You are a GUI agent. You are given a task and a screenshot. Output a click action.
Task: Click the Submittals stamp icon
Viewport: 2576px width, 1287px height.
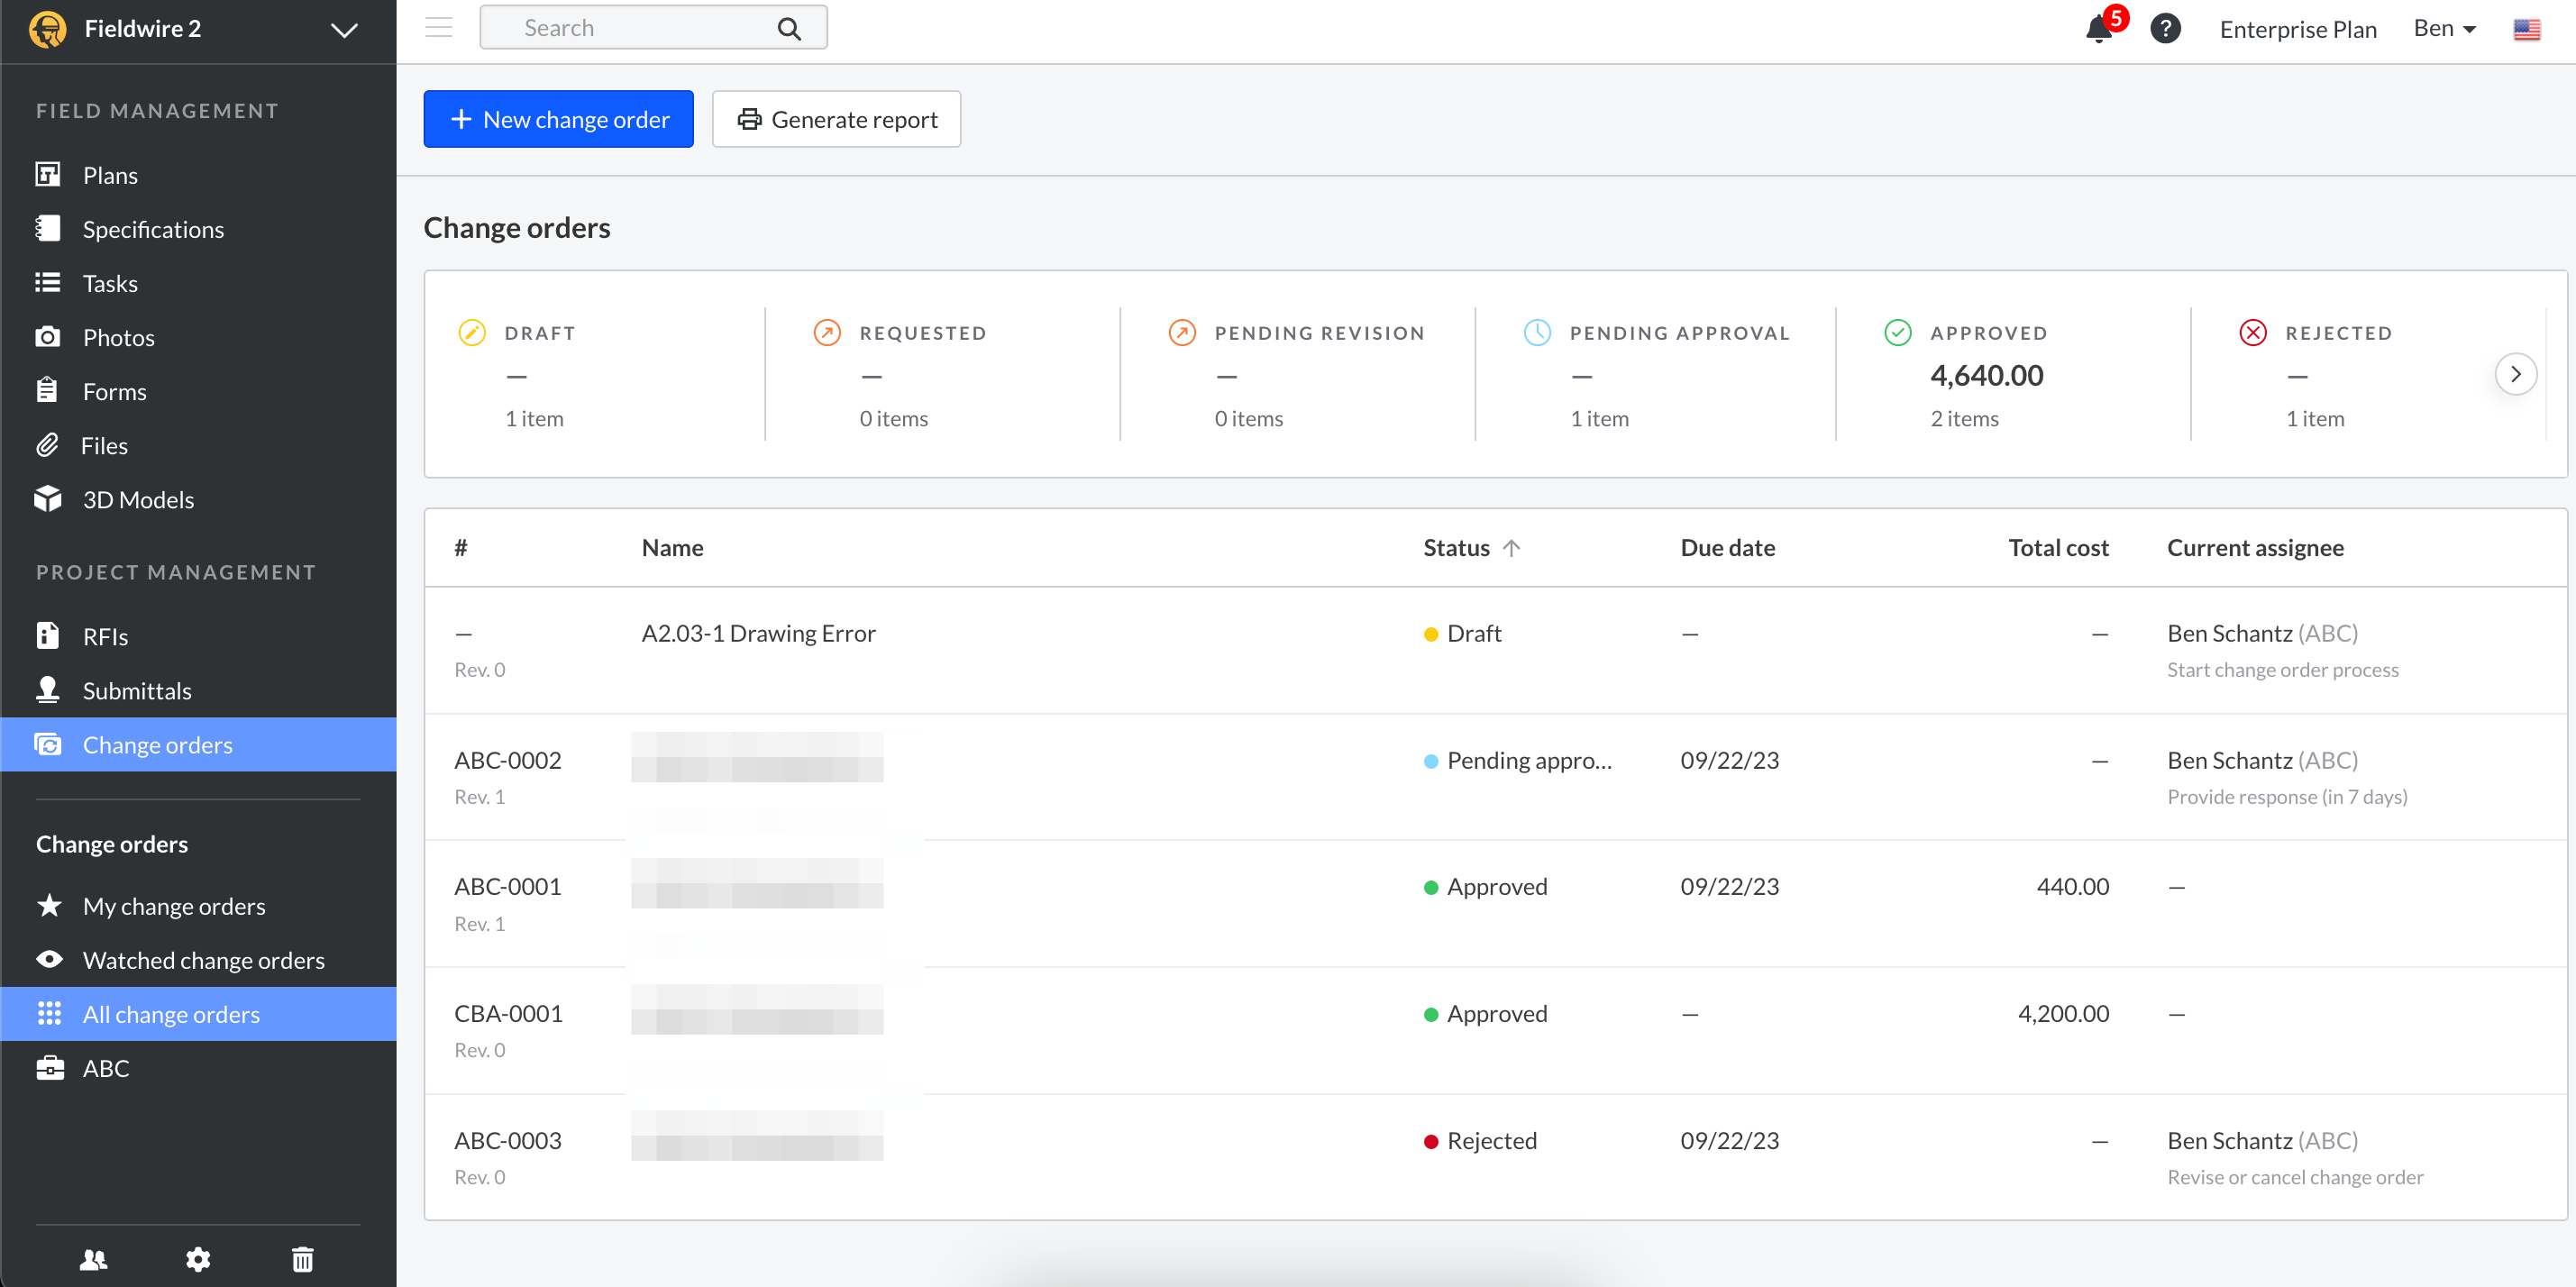pyautogui.click(x=47, y=689)
